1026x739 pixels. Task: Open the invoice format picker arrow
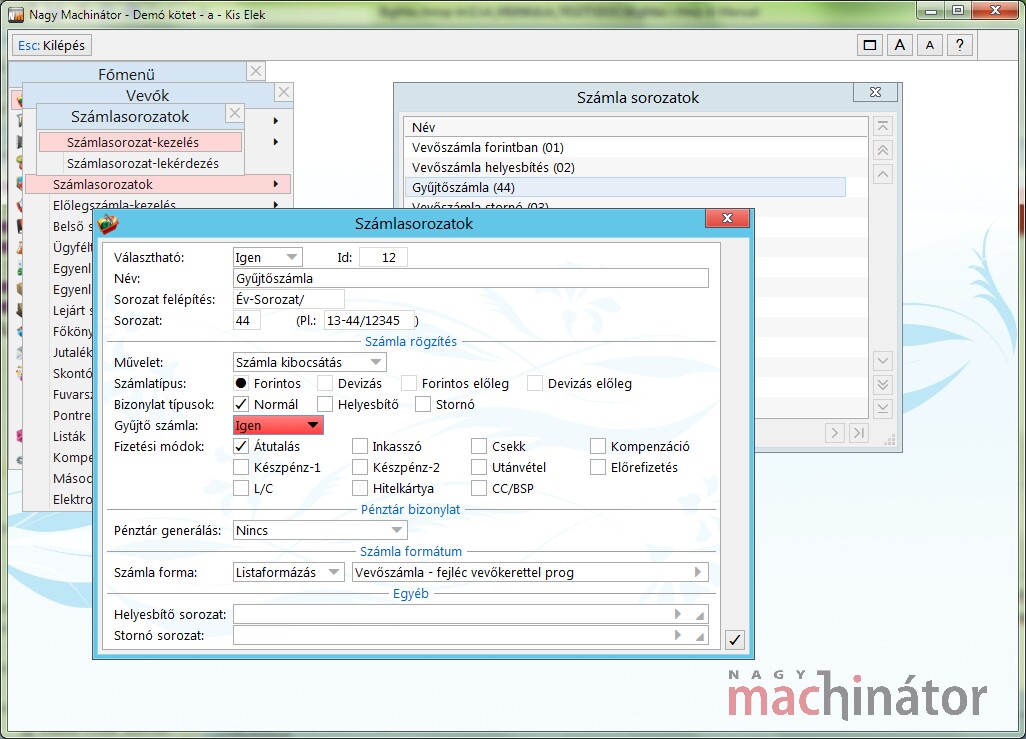pyautogui.click(x=698, y=572)
